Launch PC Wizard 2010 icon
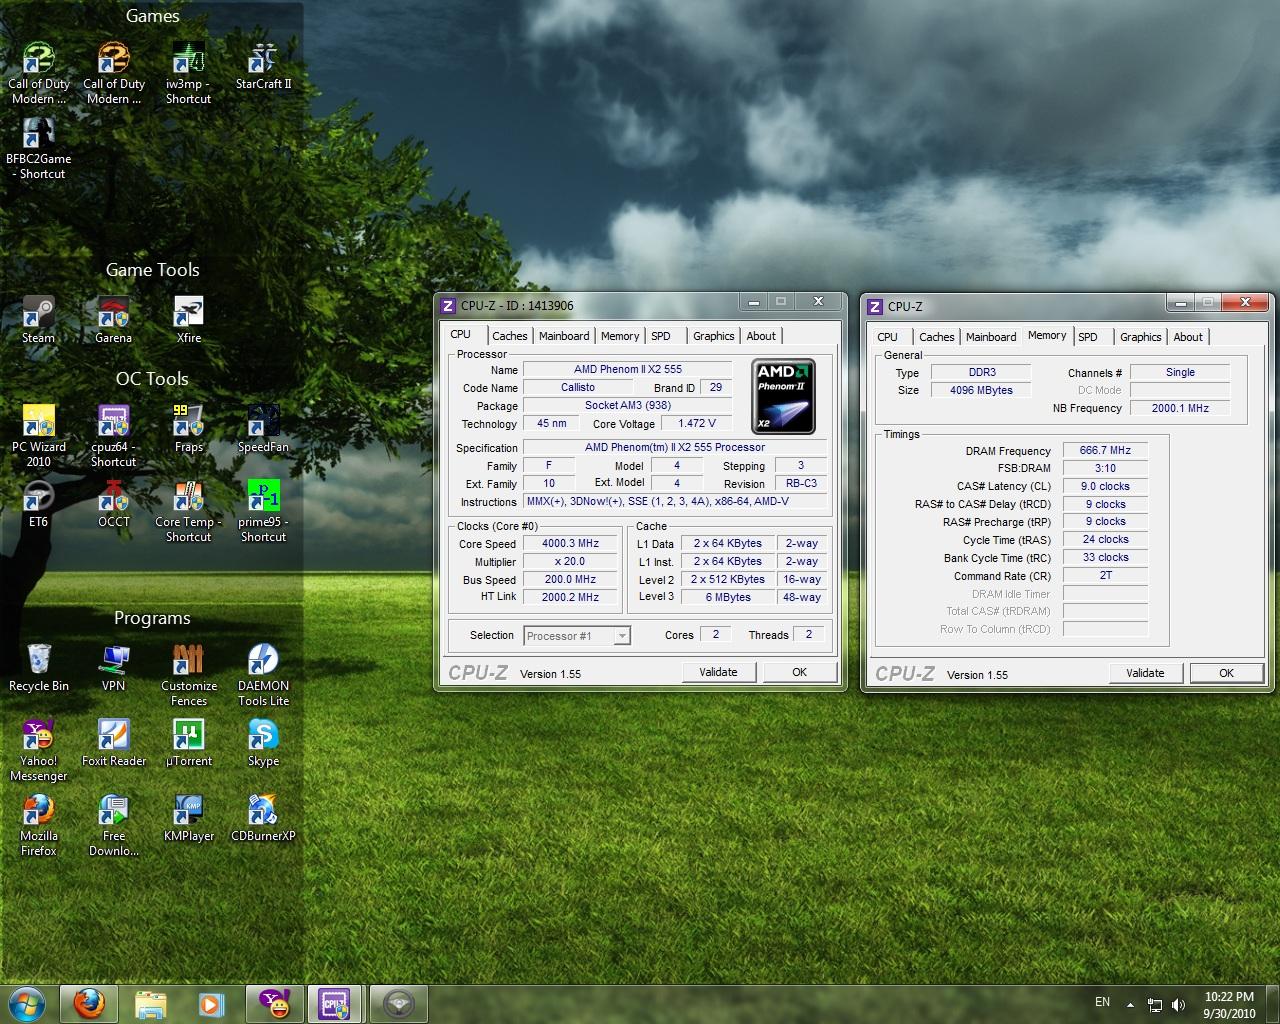 39,436
